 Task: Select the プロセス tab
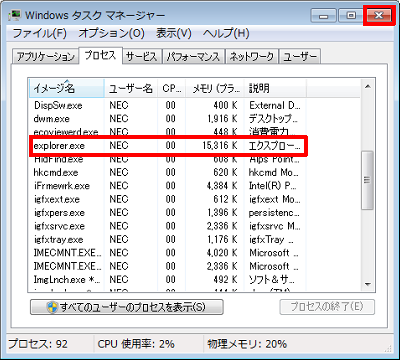[100, 55]
